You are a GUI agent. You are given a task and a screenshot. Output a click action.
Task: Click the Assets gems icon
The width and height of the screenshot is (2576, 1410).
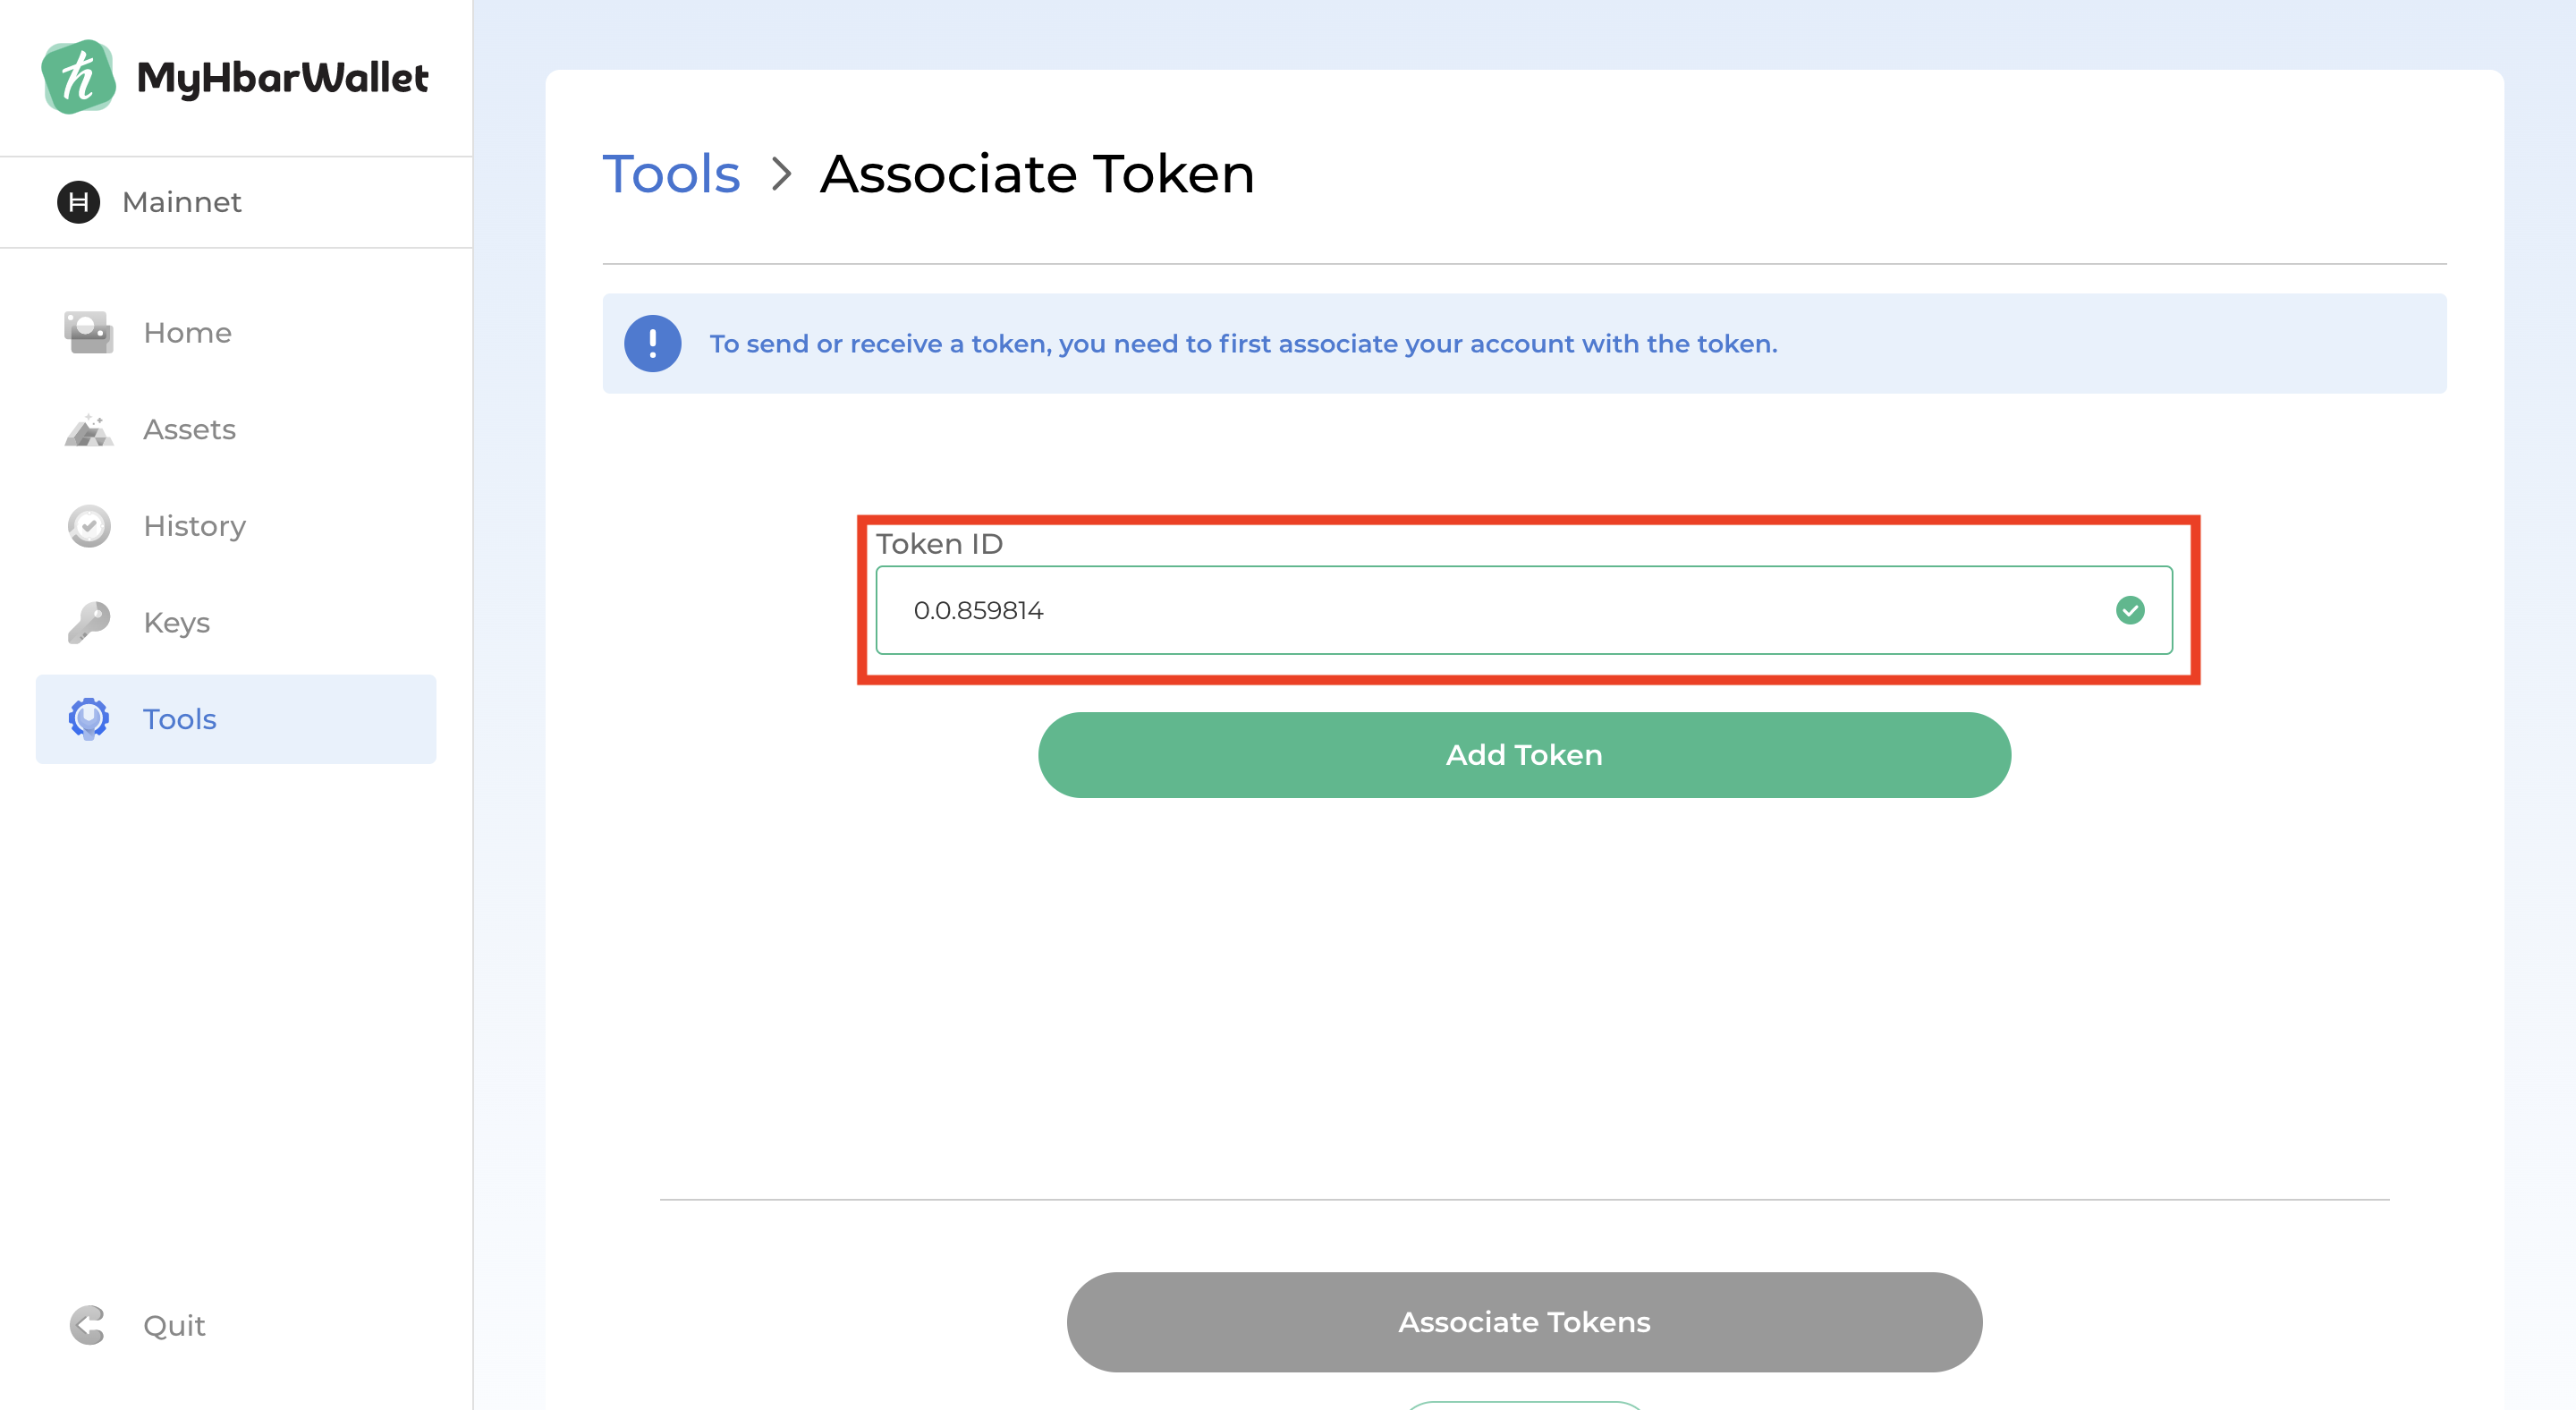pos(89,429)
